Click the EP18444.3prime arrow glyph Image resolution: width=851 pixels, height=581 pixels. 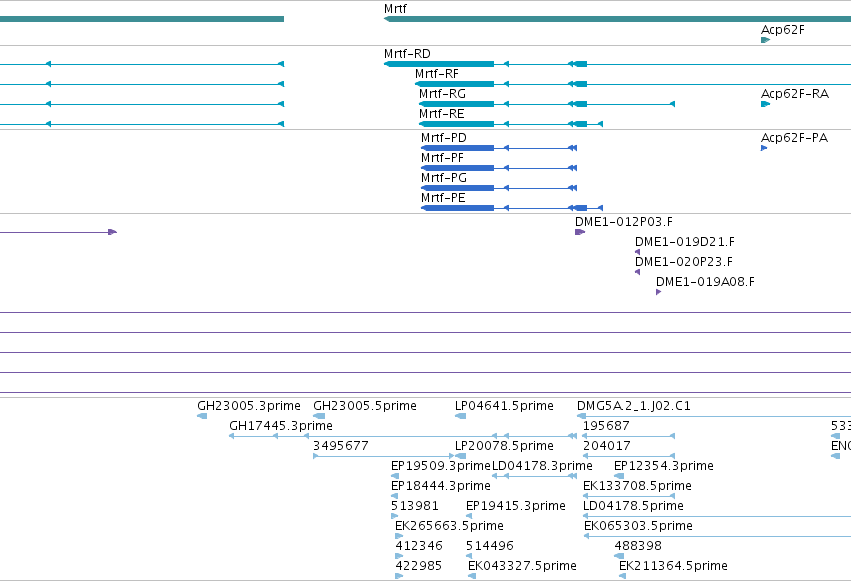pos(394,496)
